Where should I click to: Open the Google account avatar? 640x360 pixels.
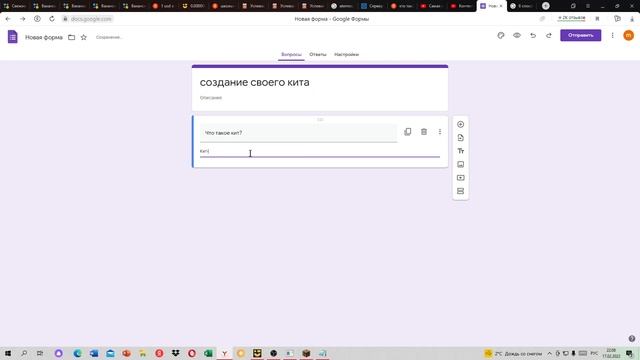[x=629, y=36]
